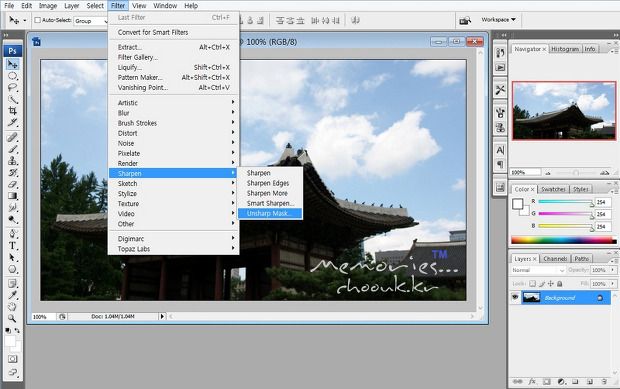Choose Sharpen Edges menu item
Viewport: 620px width, 389px height.
click(x=270, y=183)
